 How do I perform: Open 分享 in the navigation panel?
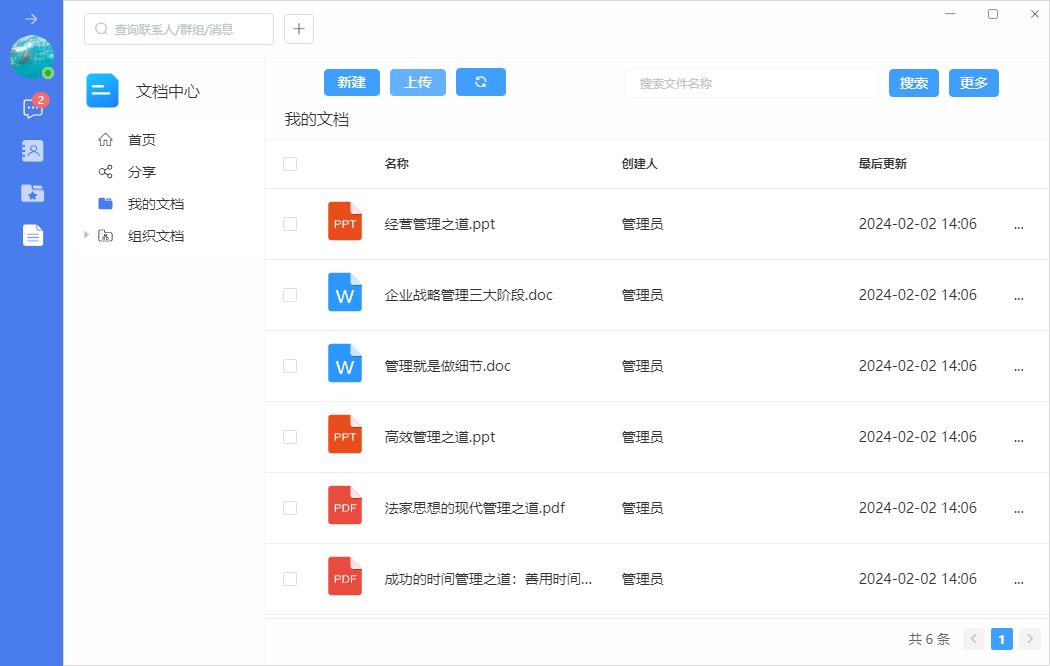coord(141,172)
